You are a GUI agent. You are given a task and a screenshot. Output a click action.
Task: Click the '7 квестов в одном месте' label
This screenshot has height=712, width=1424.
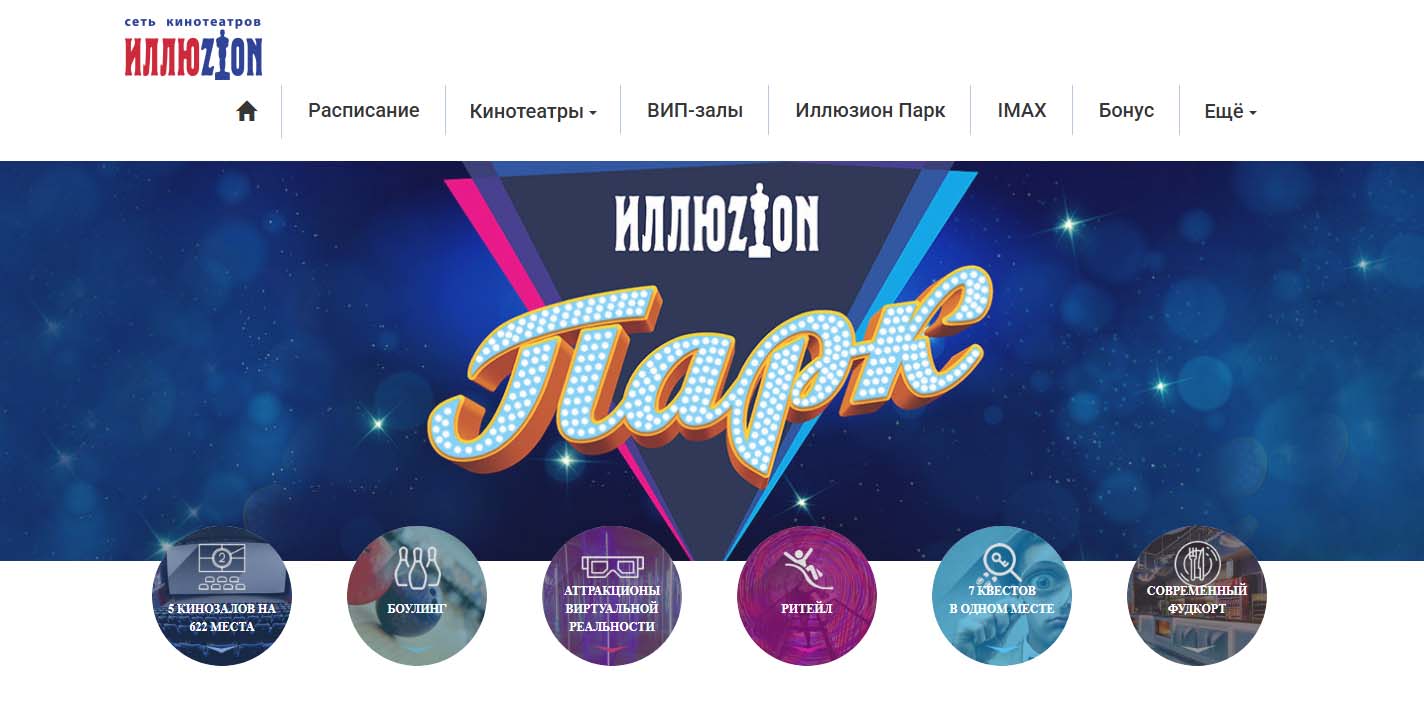[1001, 599]
